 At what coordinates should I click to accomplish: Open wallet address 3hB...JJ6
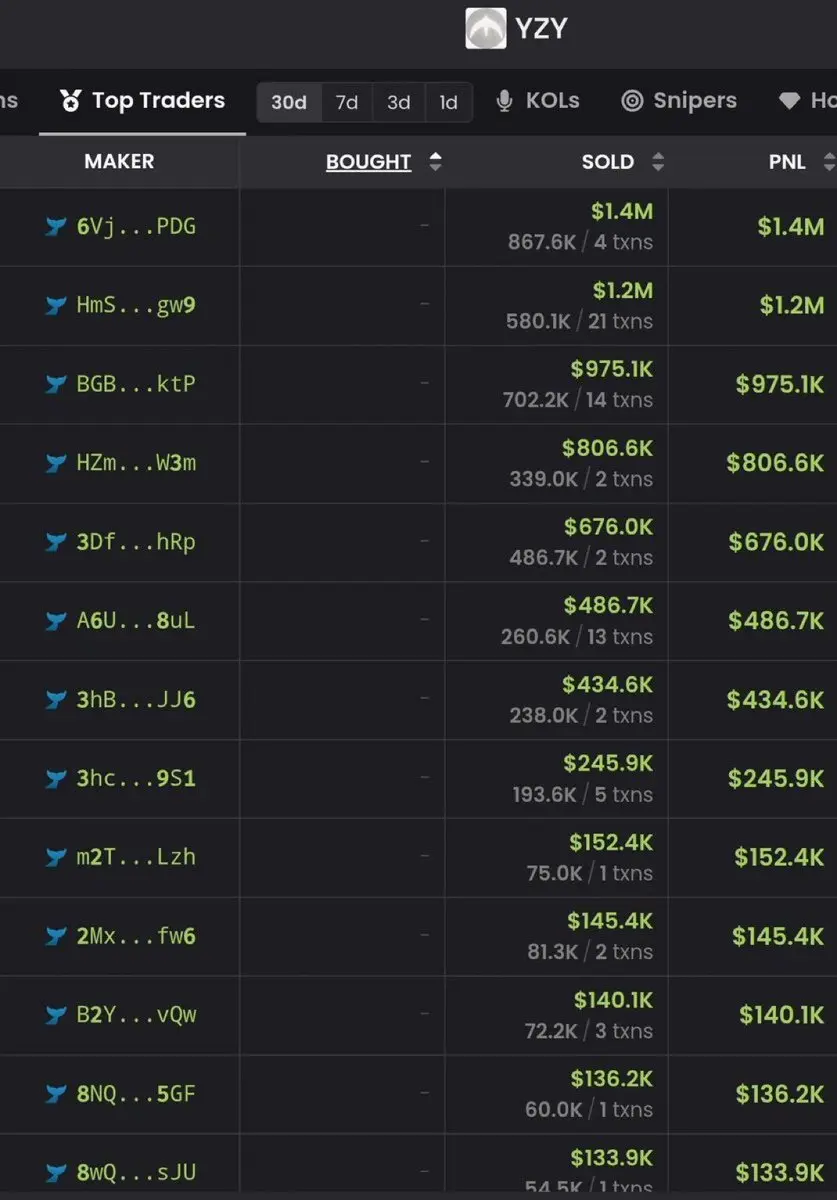[136, 700]
